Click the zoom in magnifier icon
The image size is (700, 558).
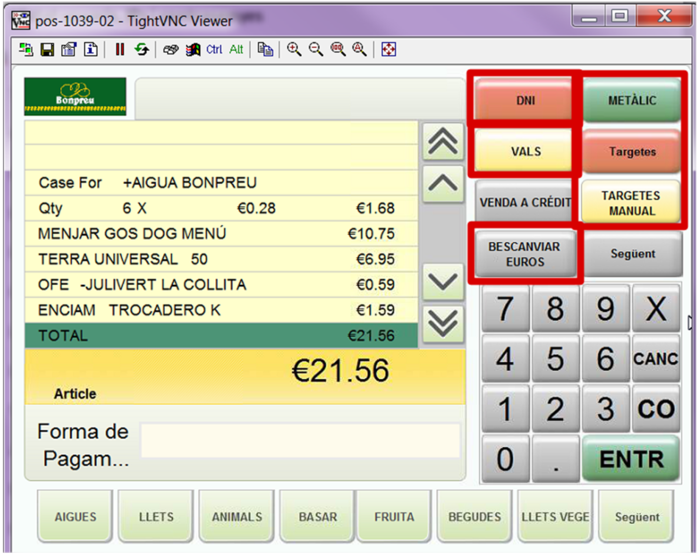point(294,49)
